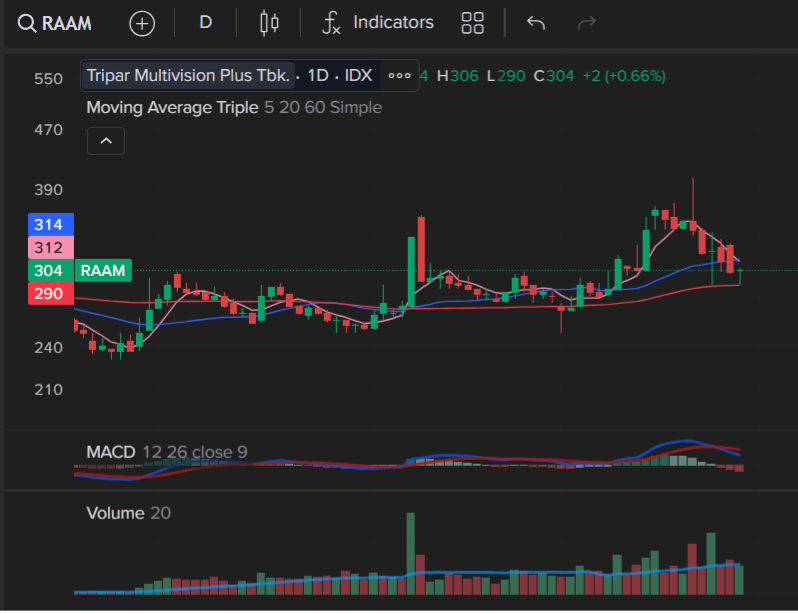Open the D timeframe interval selector
The width and height of the screenshot is (798, 614).
[x=206, y=22]
